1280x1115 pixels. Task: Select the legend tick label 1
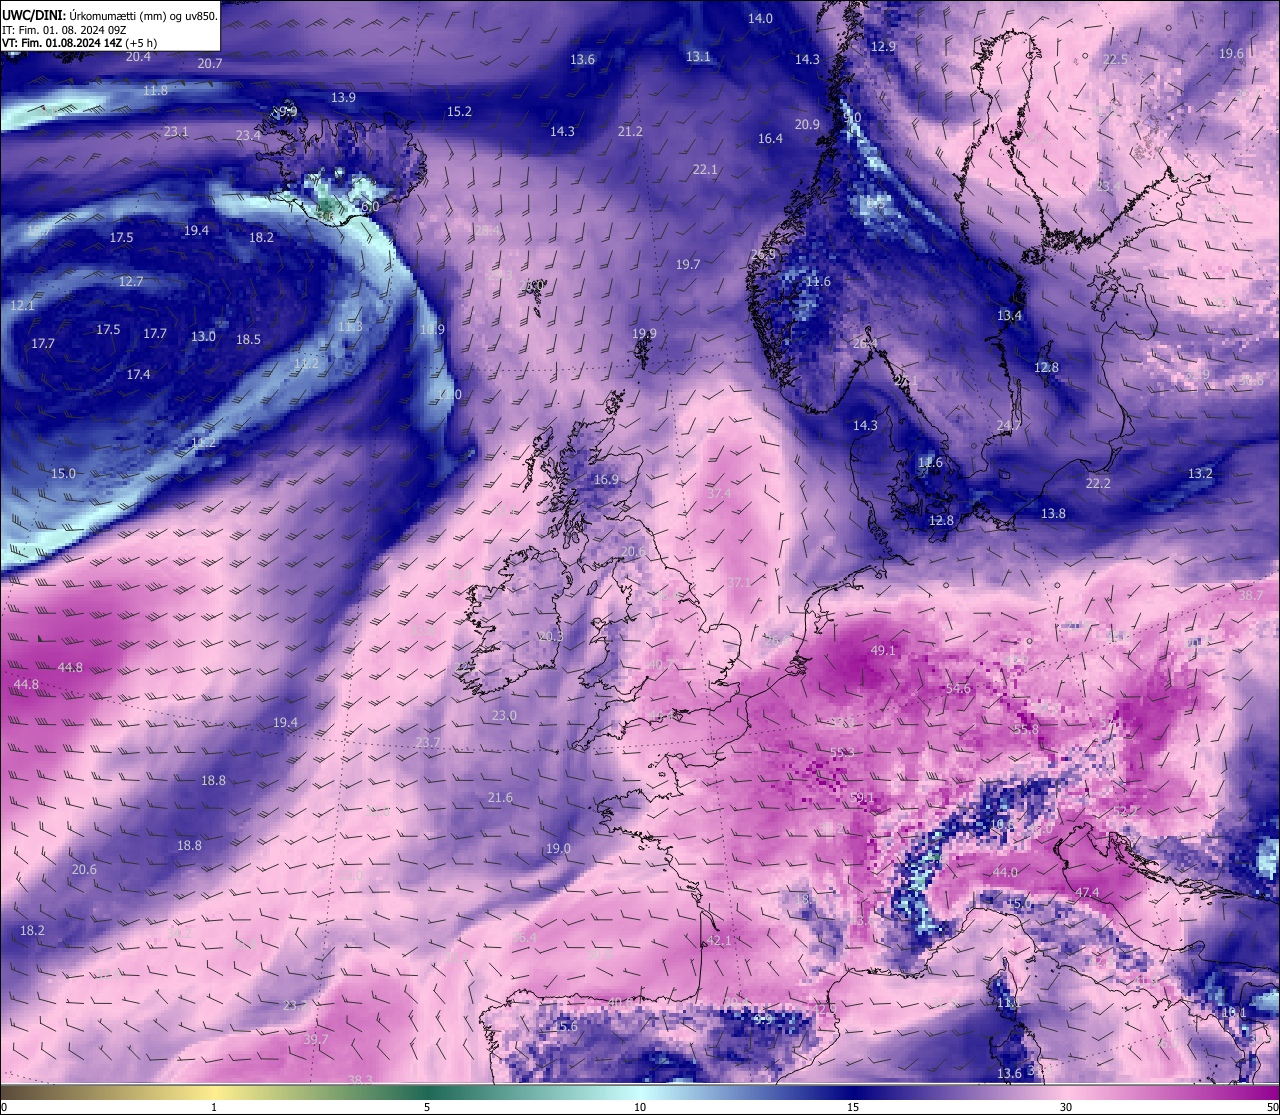(x=214, y=1107)
